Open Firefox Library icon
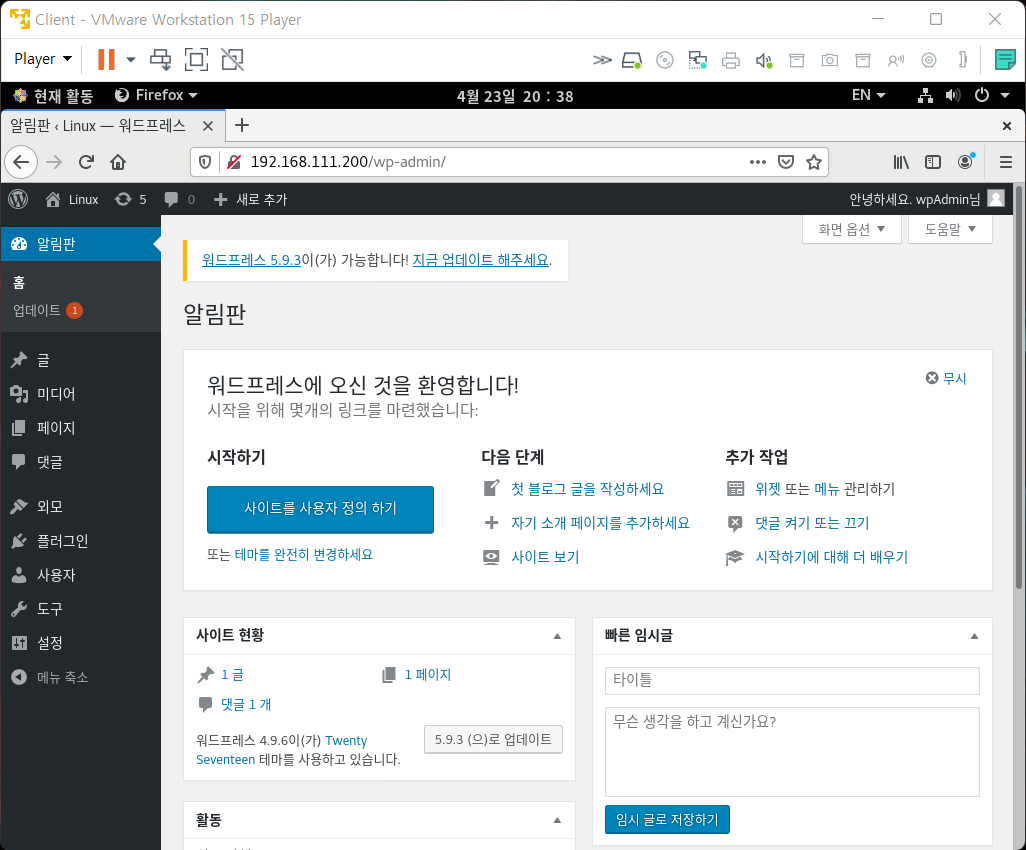The width and height of the screenshot is (1026, 850). pyautogui.click(x=901, y=162)
